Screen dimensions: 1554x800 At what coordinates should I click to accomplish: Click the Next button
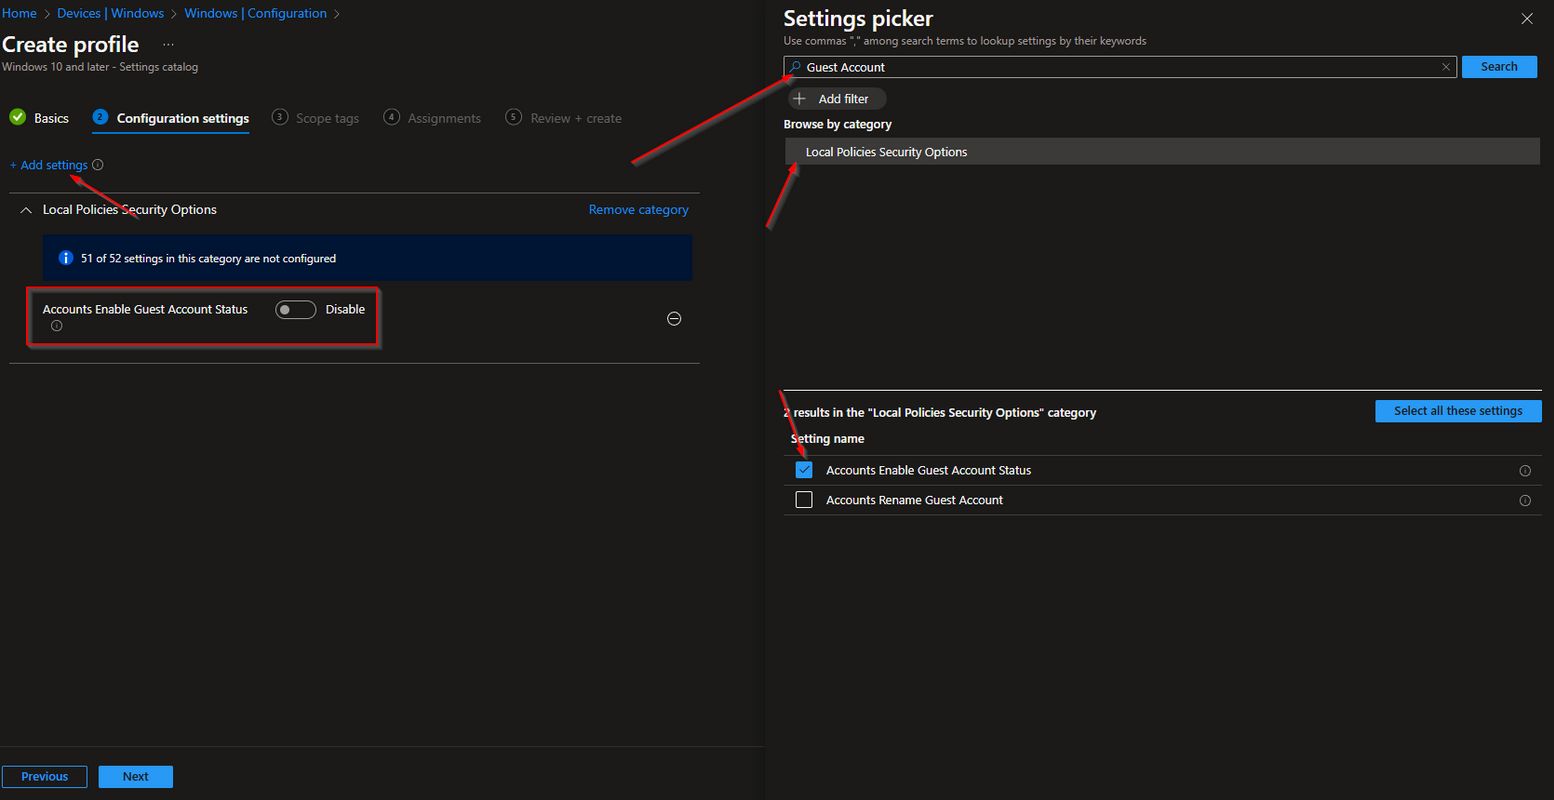coord(136,777)
